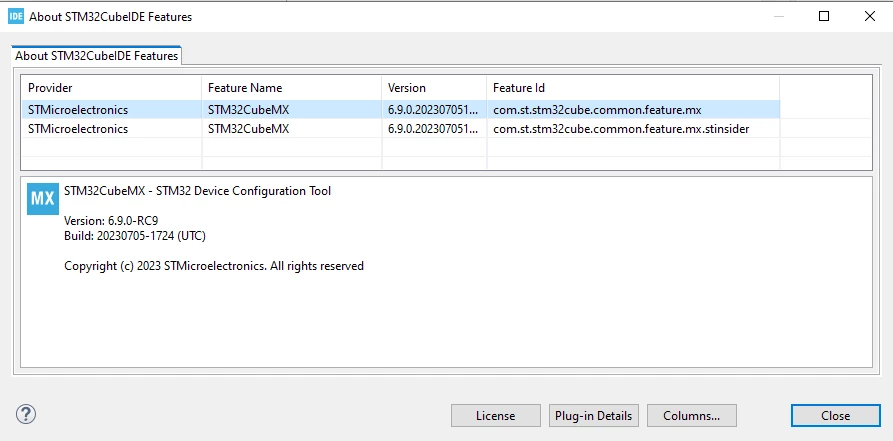893x441 pixels.
Task: Click STMicroelectronics provider in second row
Action: point(78,129)
